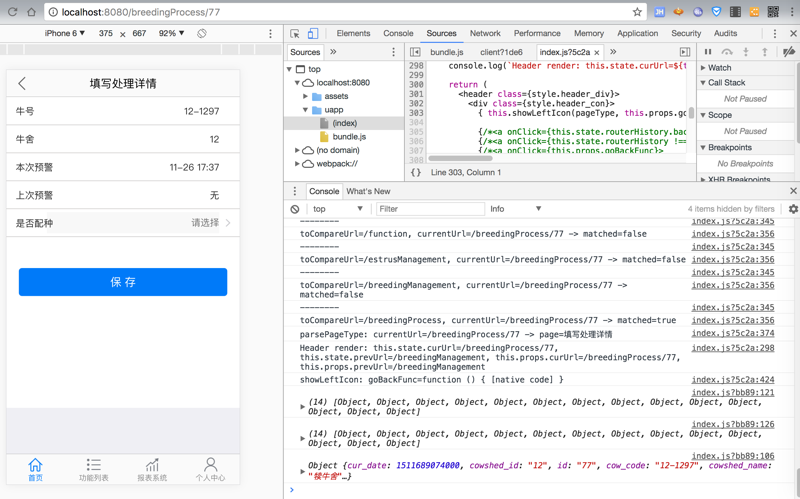Switch to the Elements tab
The image size is (800, 499).
353,33
